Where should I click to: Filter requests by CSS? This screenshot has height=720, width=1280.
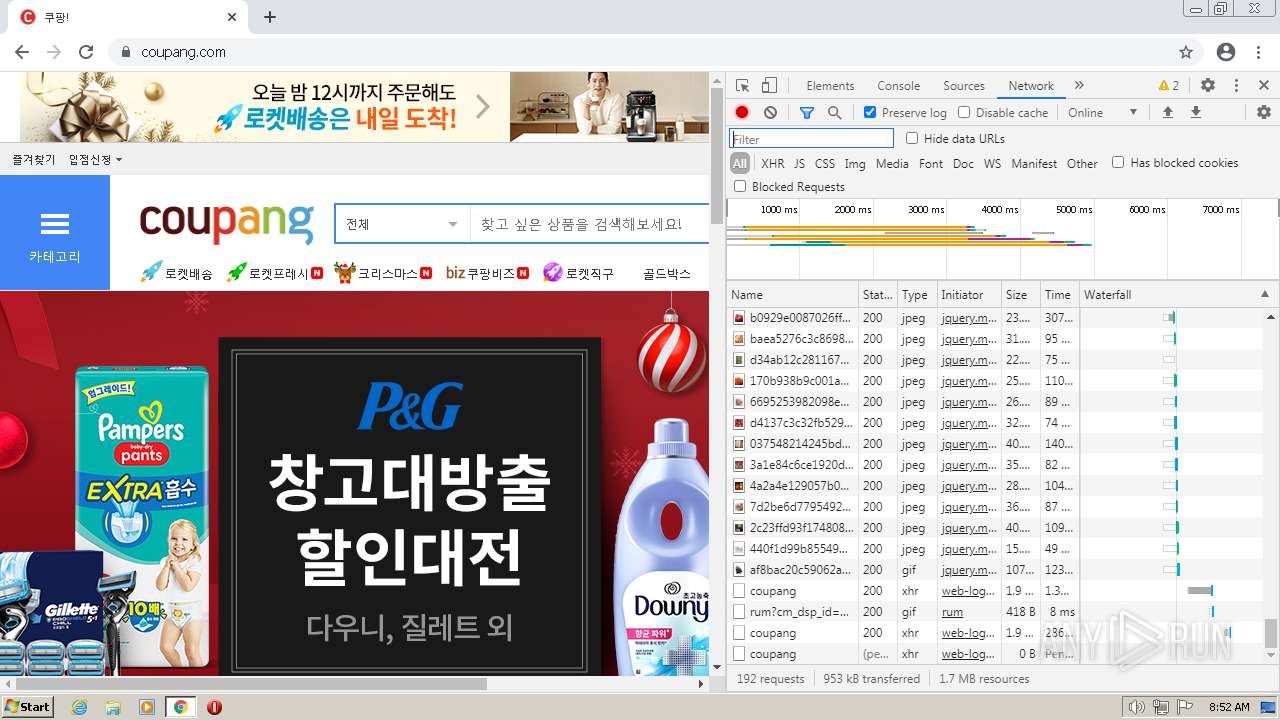tap(824, 163)
